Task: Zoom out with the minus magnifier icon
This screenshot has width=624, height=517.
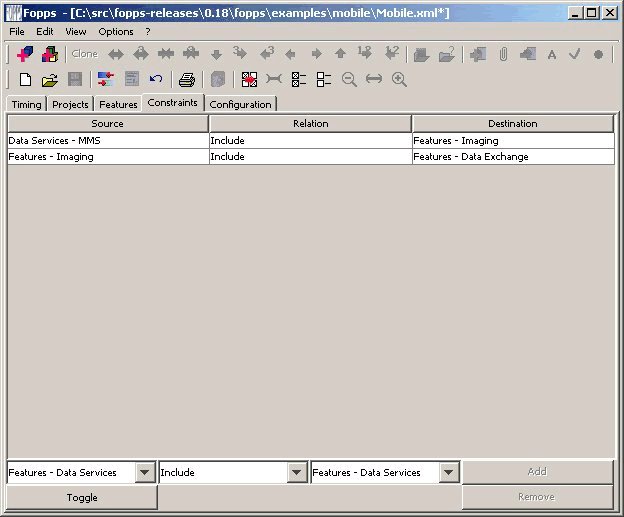Action: tap(349, 80)
